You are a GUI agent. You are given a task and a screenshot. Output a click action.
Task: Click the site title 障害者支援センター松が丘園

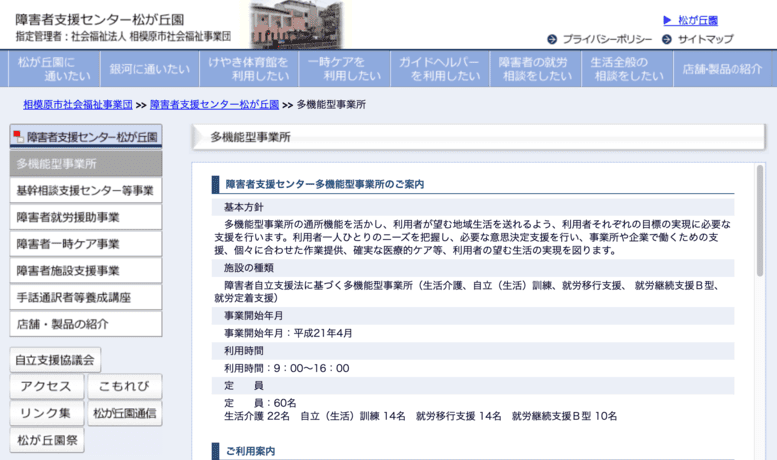click(x=100, y=20)
